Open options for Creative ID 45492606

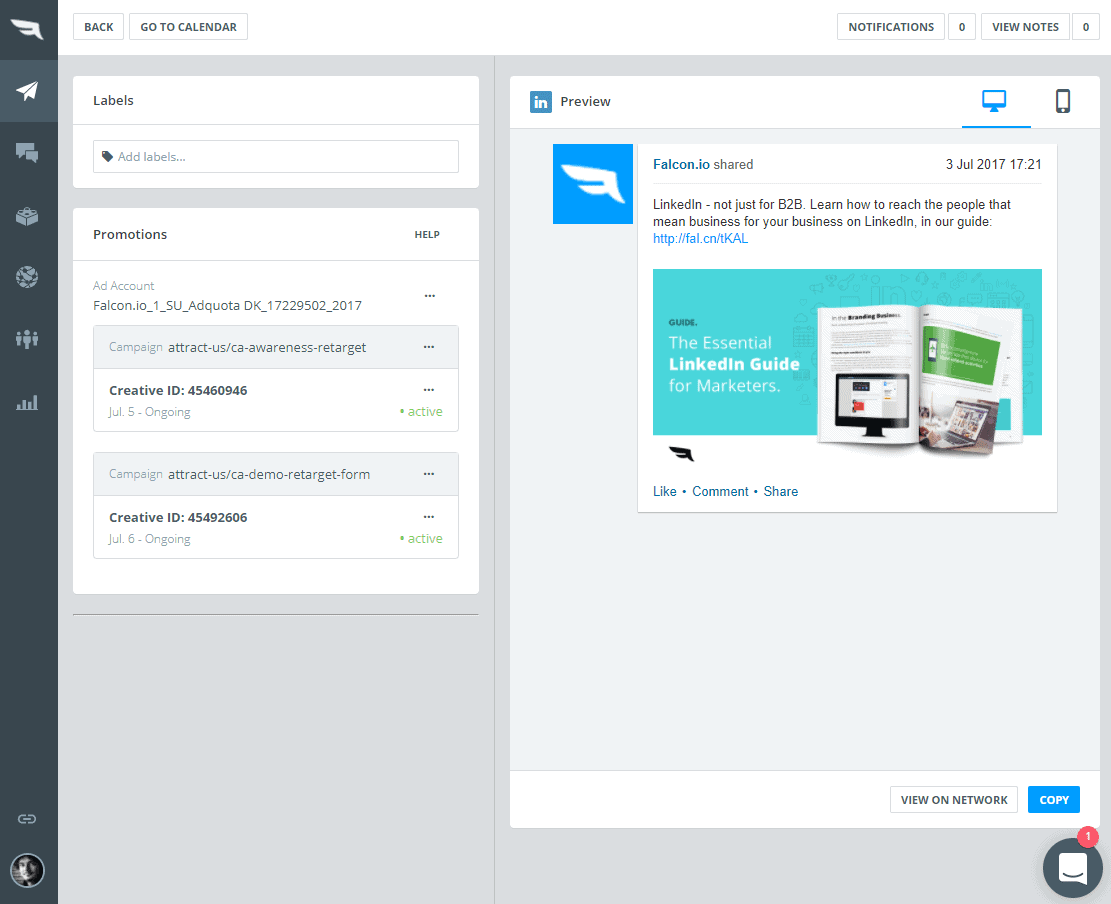pos(429,517)
